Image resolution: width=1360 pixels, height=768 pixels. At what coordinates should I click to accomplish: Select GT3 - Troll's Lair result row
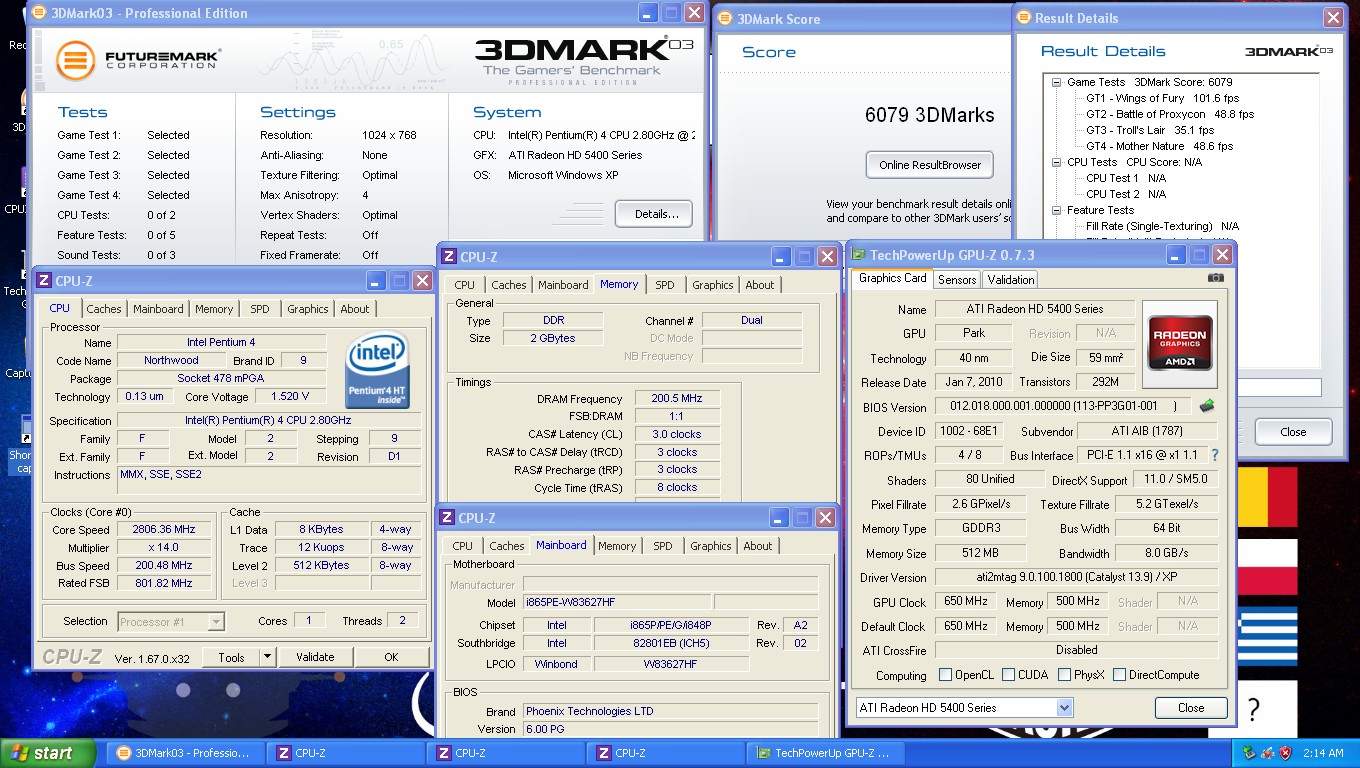tap(1150, 130)
